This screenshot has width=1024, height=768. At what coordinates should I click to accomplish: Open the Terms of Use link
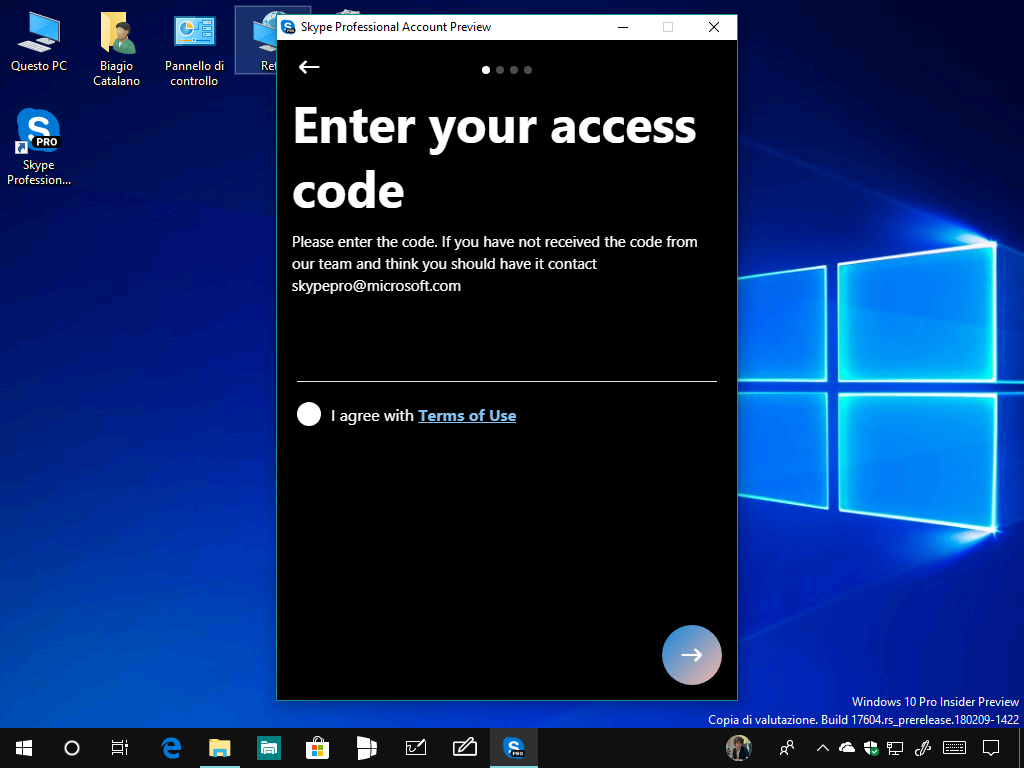pyautogui.click(x=467, y=415)
